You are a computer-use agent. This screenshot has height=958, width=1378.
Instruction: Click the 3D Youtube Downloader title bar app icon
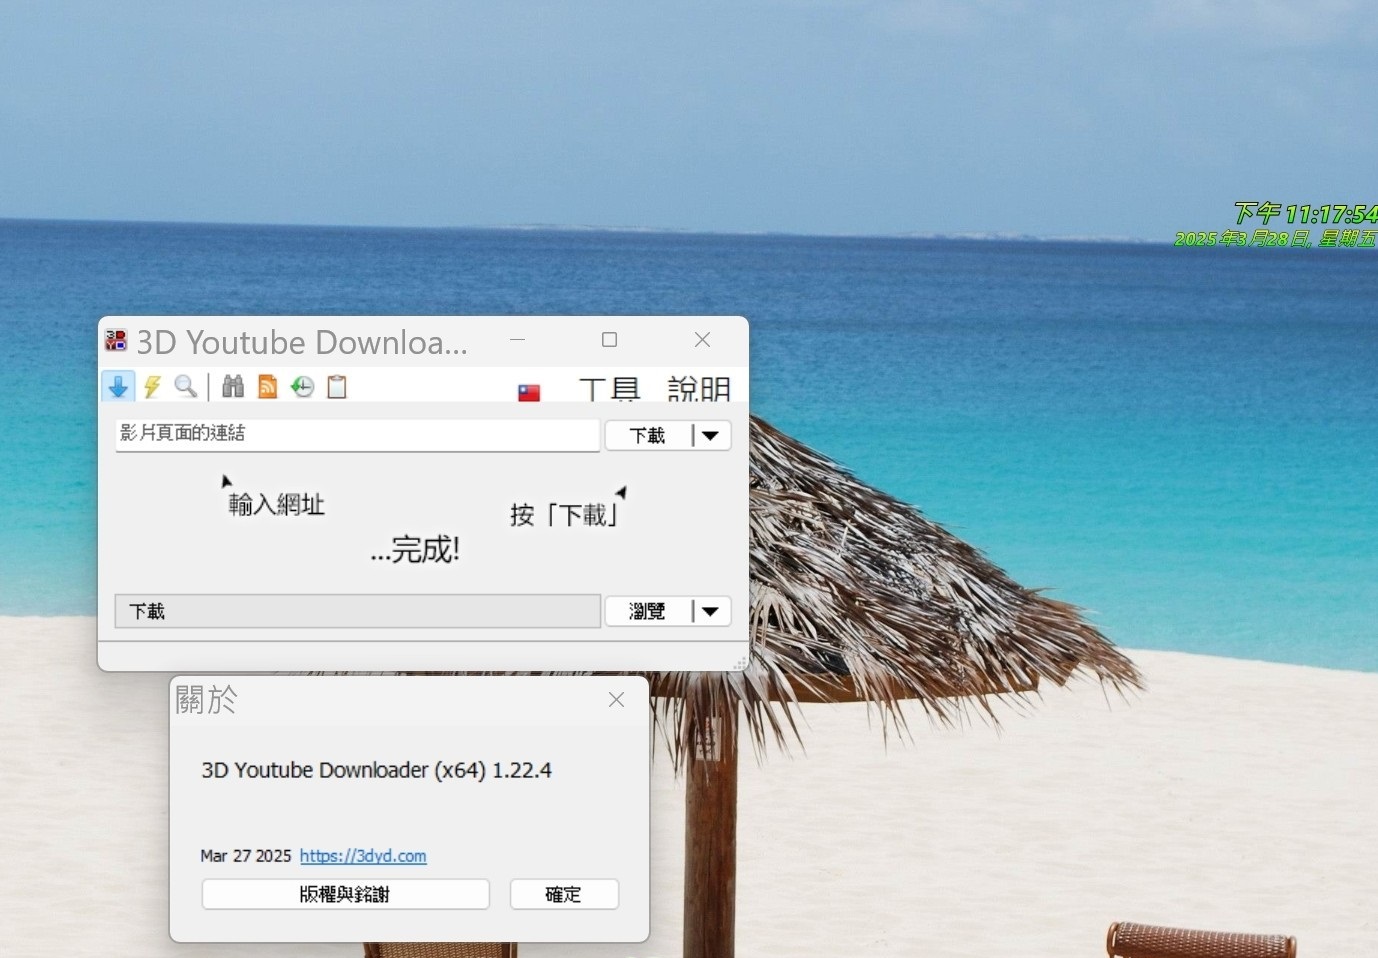pos(116,341)
